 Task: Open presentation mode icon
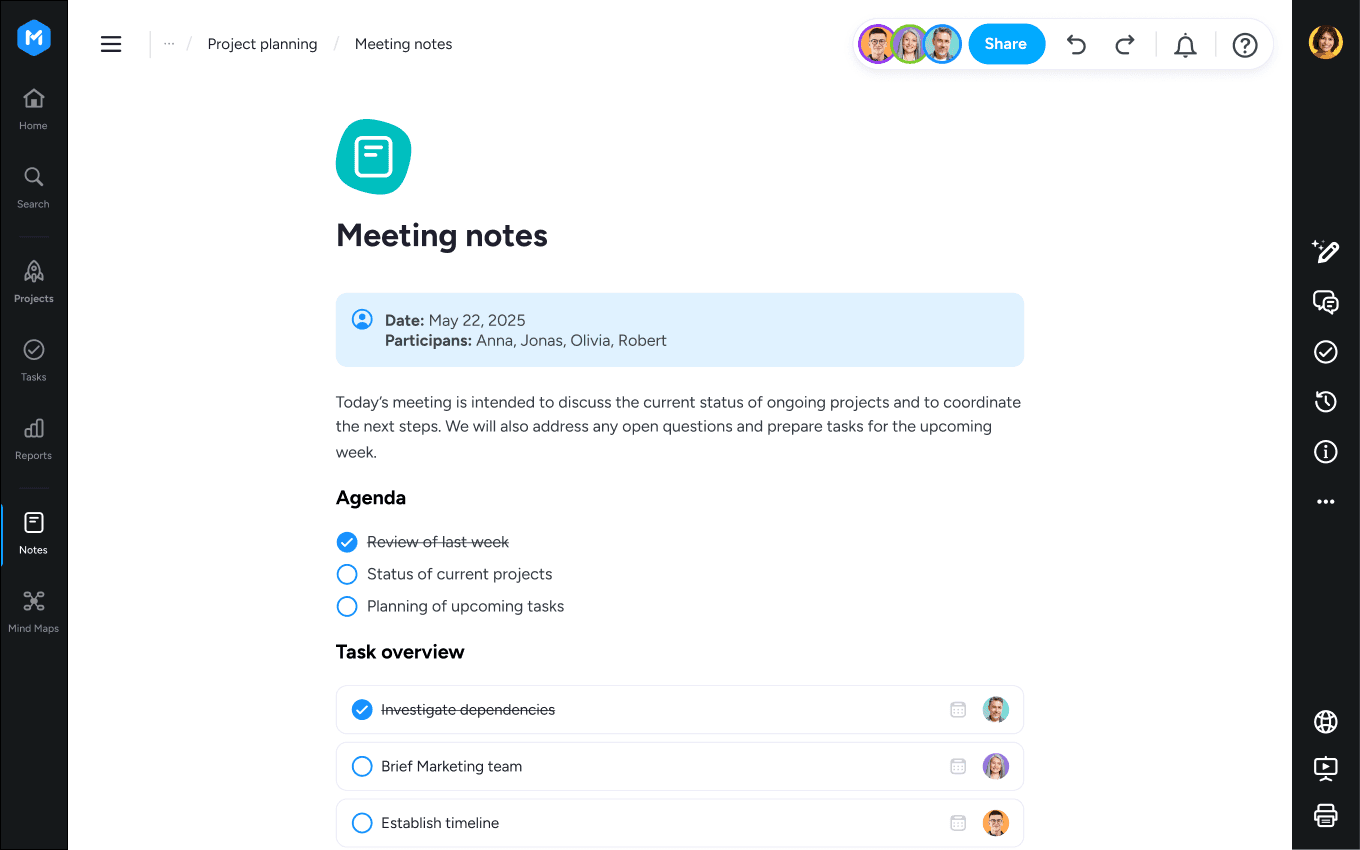click(x=1325, y=768)
